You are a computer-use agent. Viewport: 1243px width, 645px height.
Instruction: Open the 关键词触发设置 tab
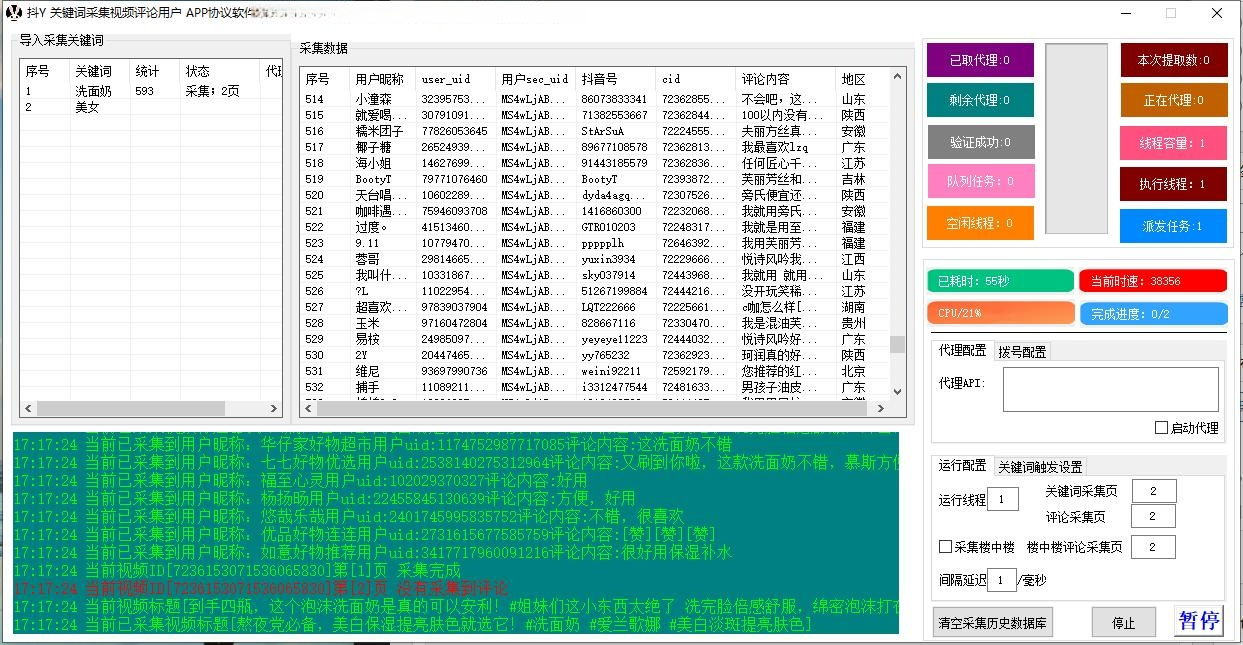coord(1040,467)
